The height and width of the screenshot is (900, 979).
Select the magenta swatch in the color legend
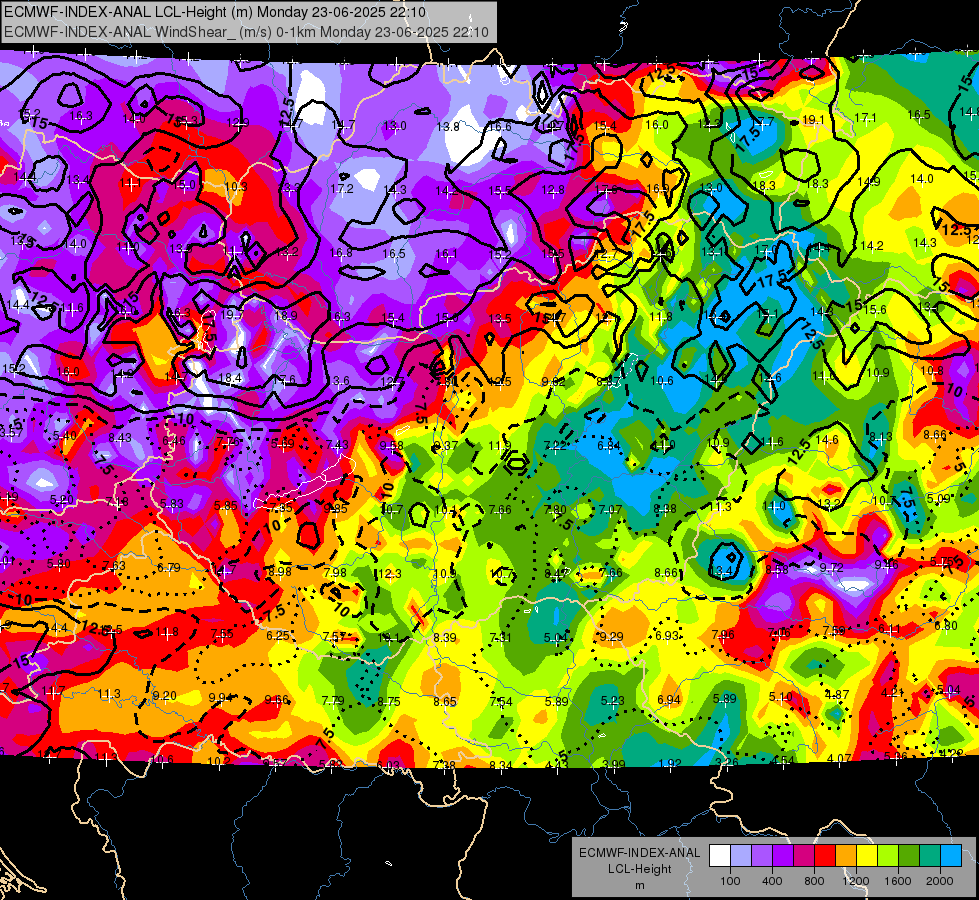point(804,856)
